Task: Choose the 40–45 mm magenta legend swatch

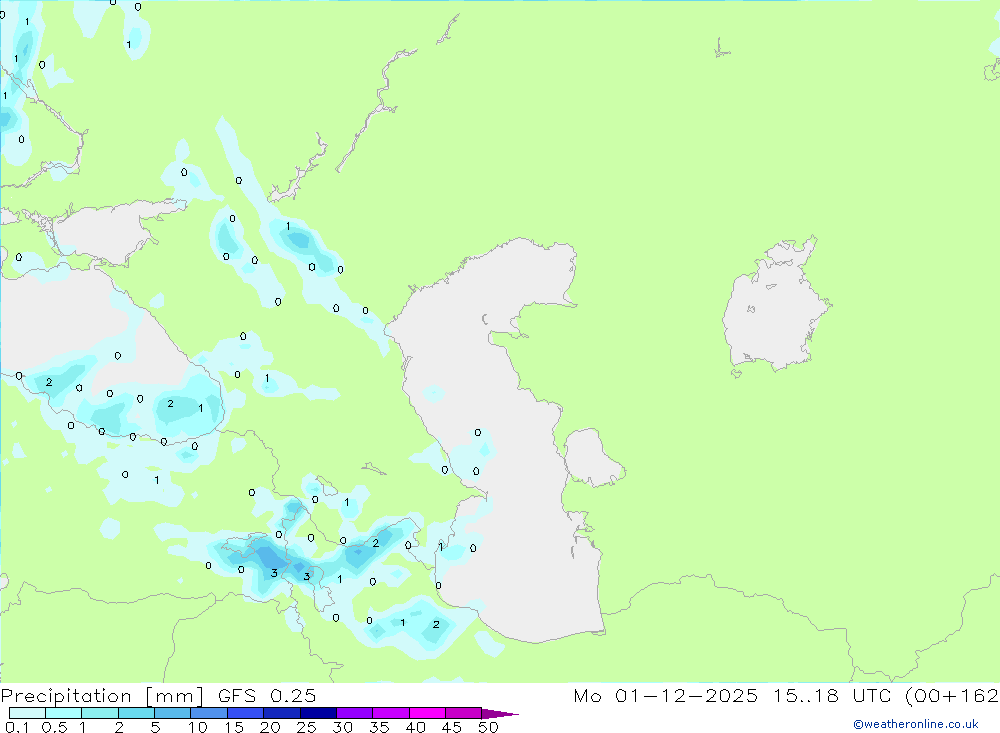Action: 427,713
